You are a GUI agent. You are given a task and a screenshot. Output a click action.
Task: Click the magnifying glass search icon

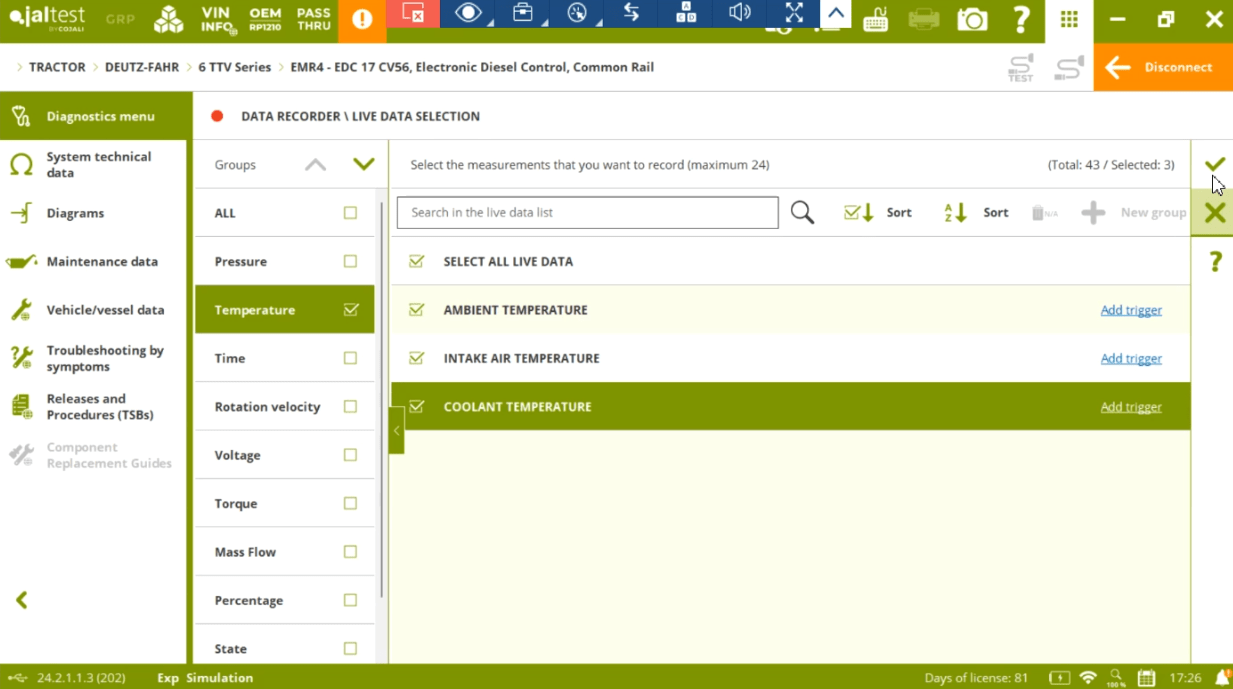[x=802, y=212]
